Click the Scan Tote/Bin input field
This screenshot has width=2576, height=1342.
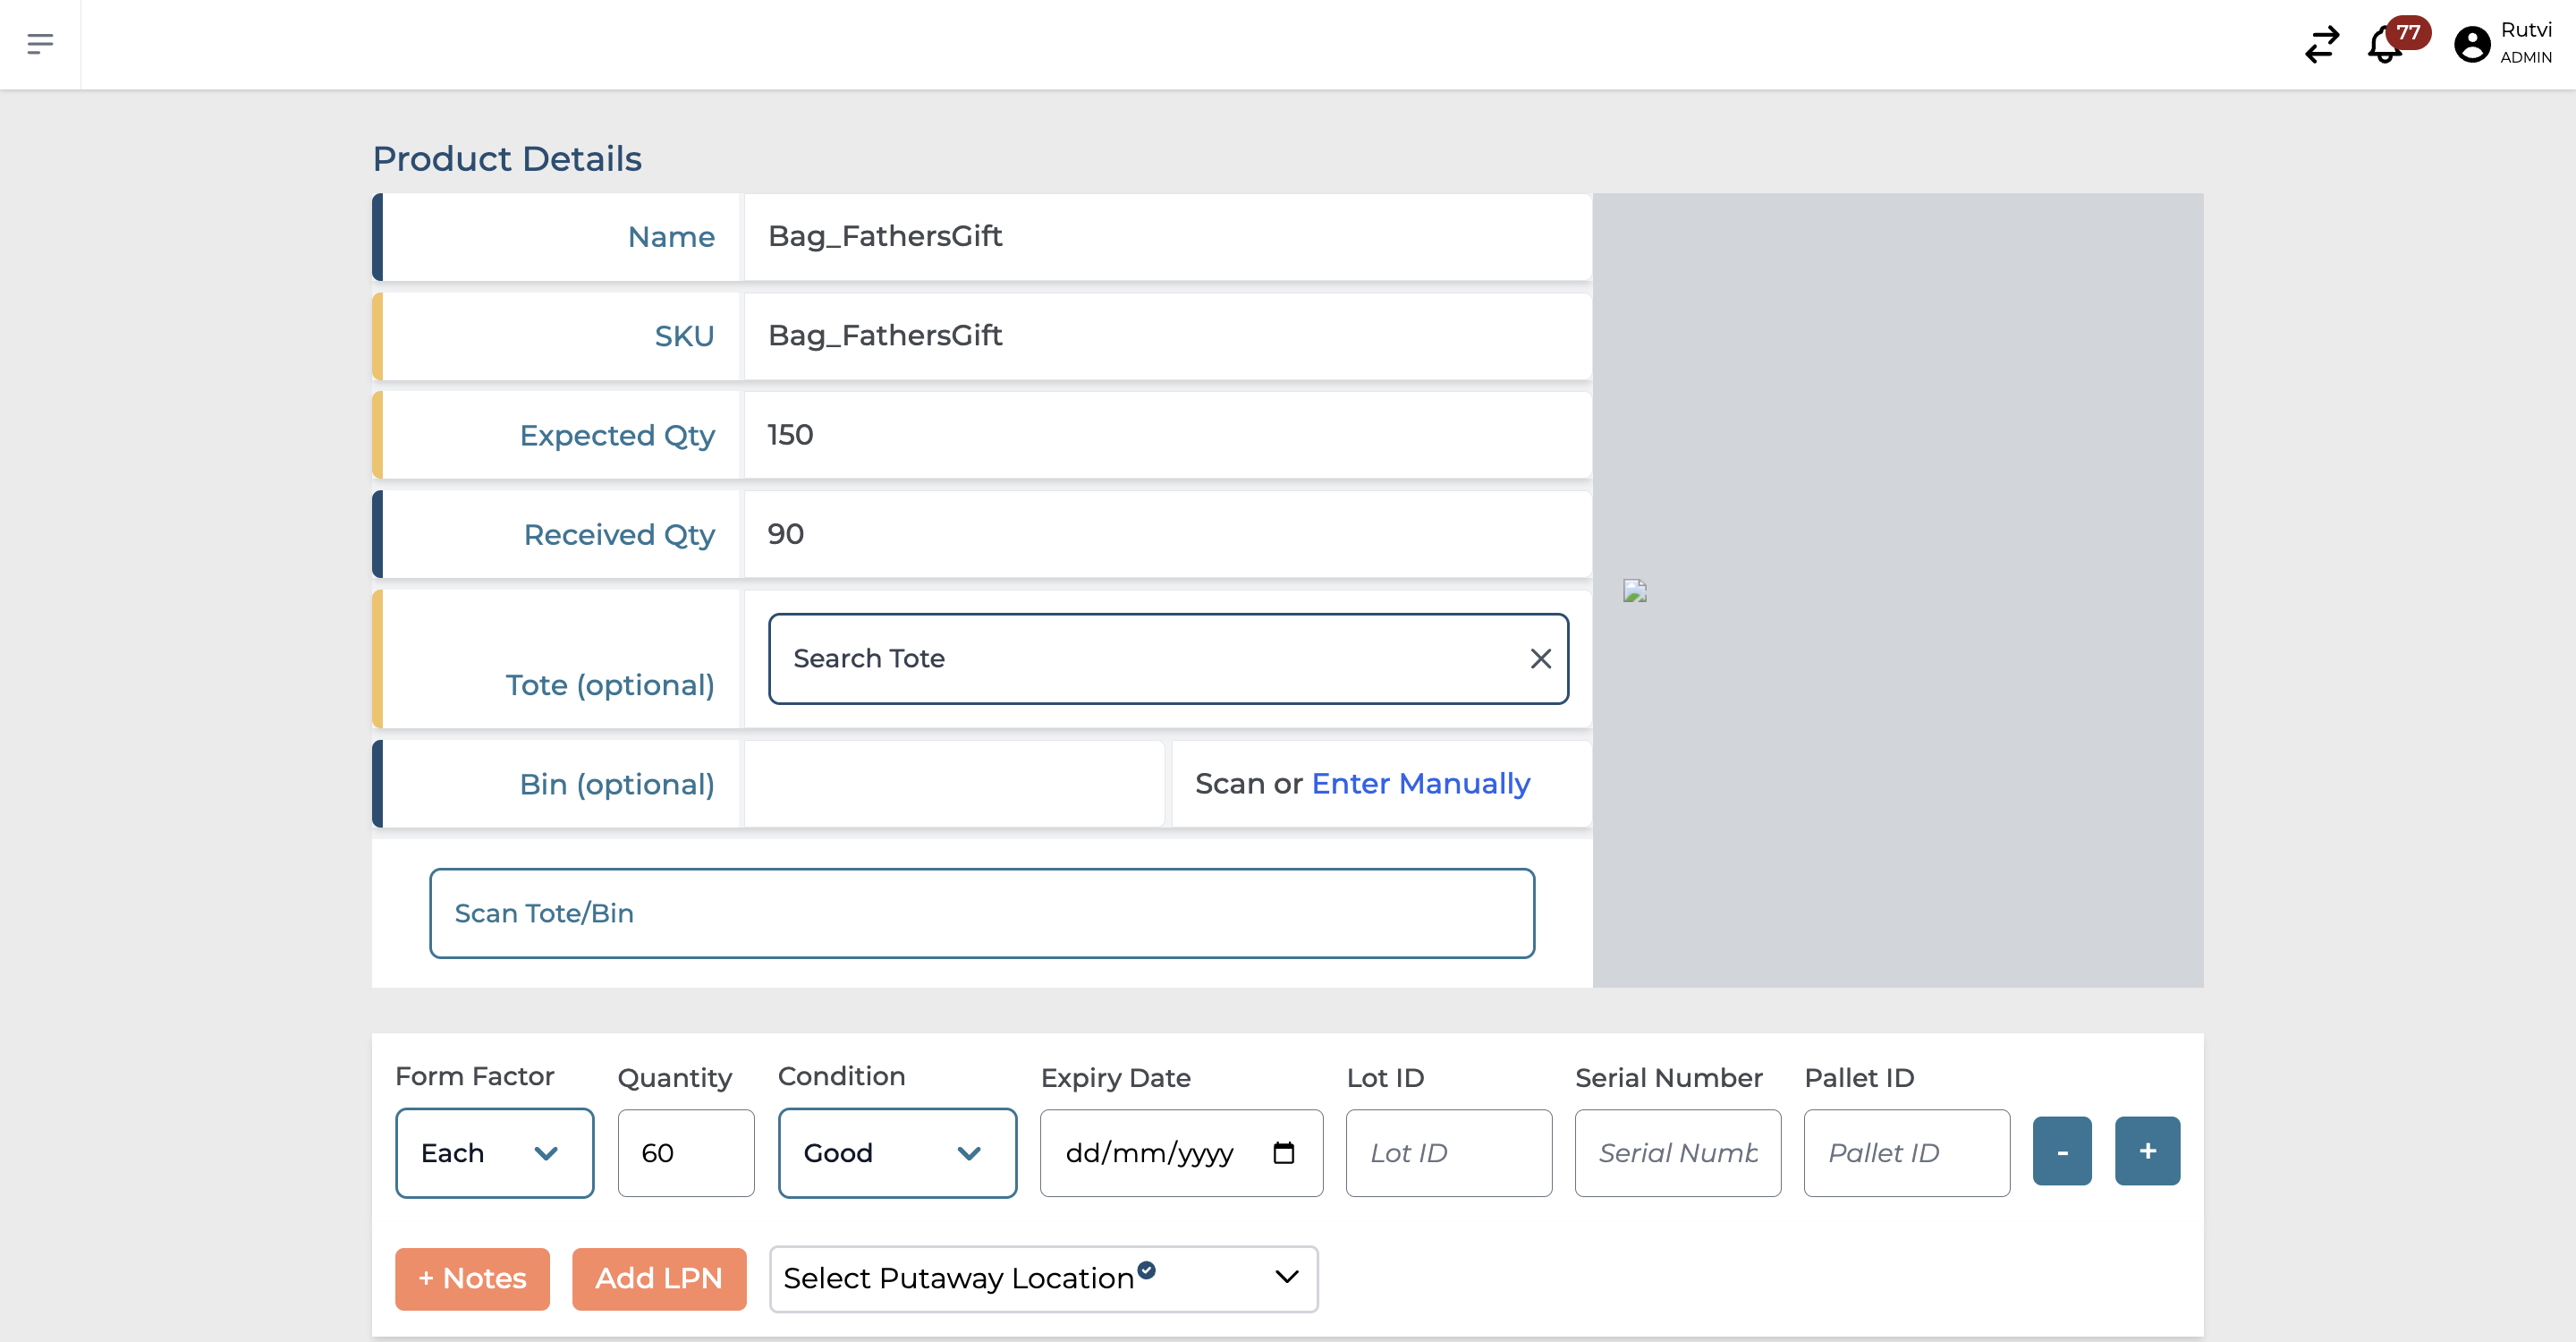point(981,913)
